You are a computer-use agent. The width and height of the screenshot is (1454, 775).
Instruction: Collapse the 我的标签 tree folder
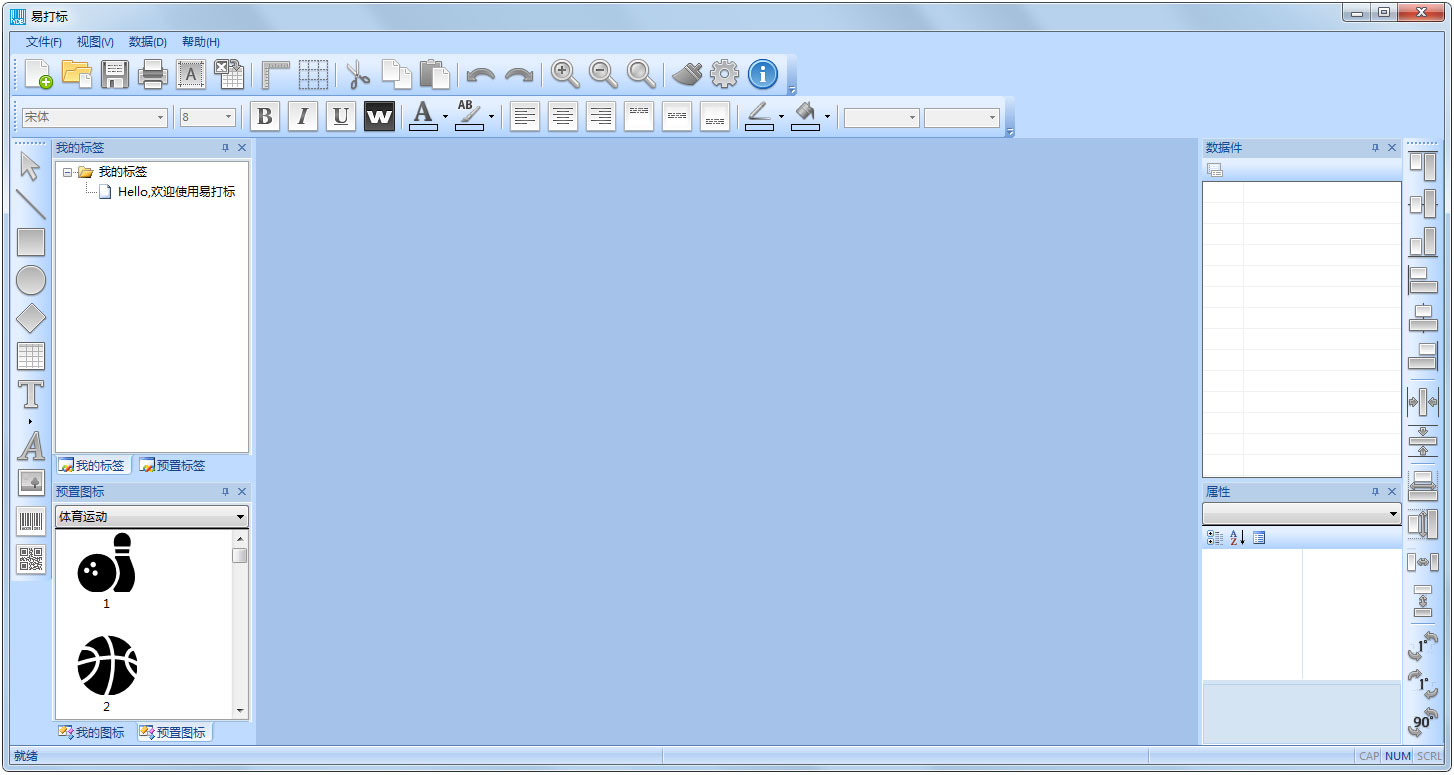[x=67, y=172]
